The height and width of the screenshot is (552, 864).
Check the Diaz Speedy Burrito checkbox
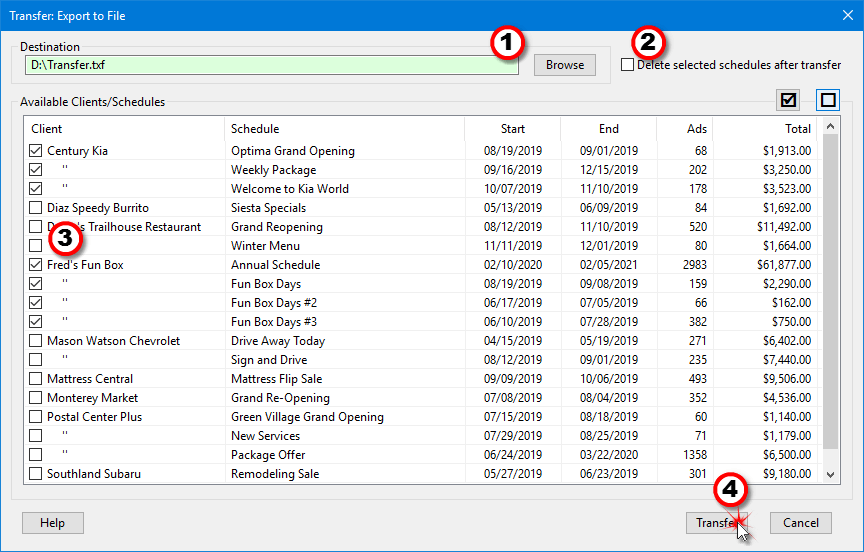click(35, 208)
